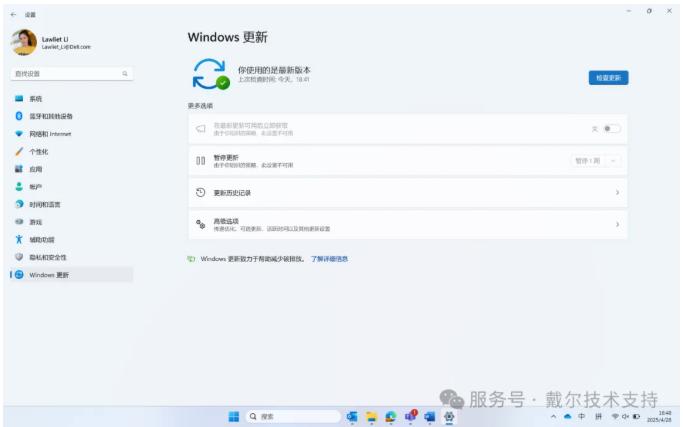Click the pause icon beside 暂停更新
683x427 pixels.
tap(200, 161)
